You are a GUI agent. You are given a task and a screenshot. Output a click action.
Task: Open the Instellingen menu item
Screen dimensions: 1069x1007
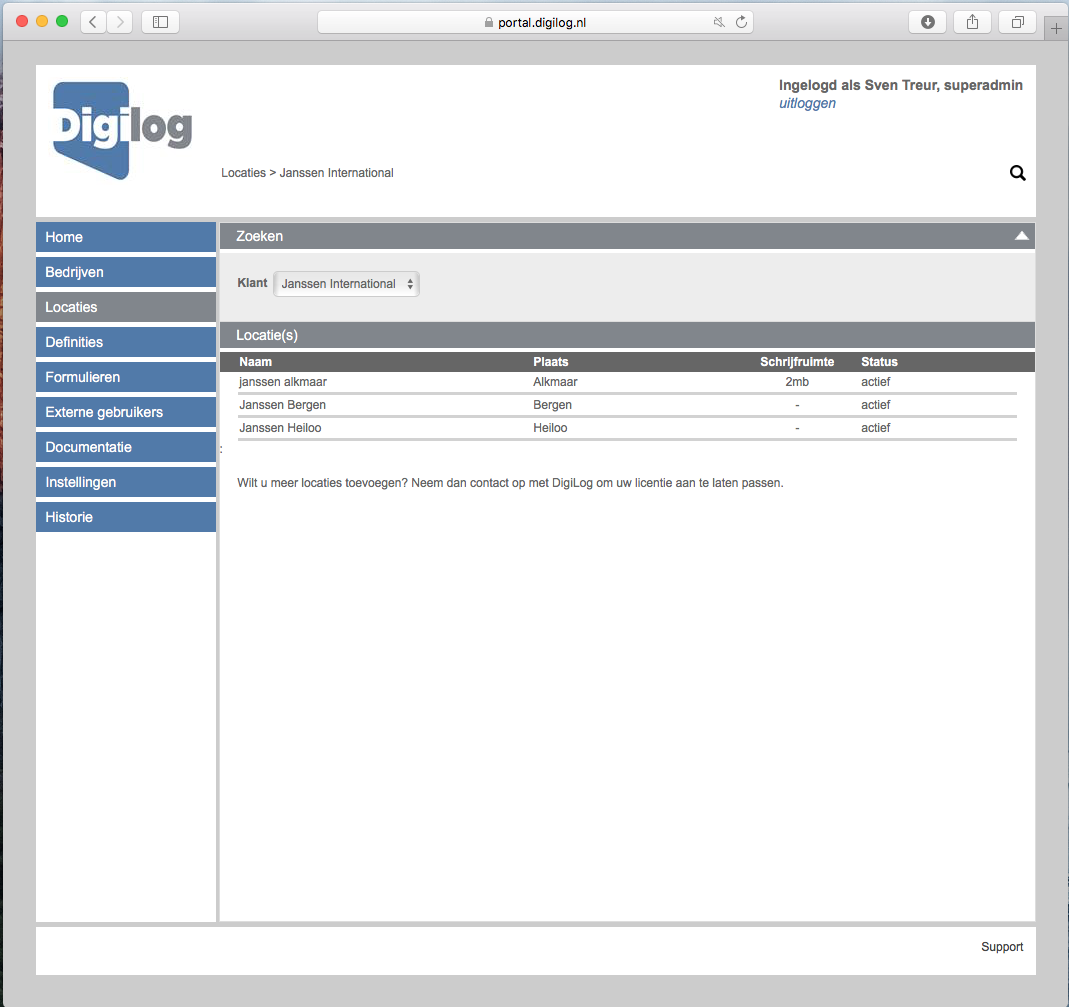tap(126, 482)
